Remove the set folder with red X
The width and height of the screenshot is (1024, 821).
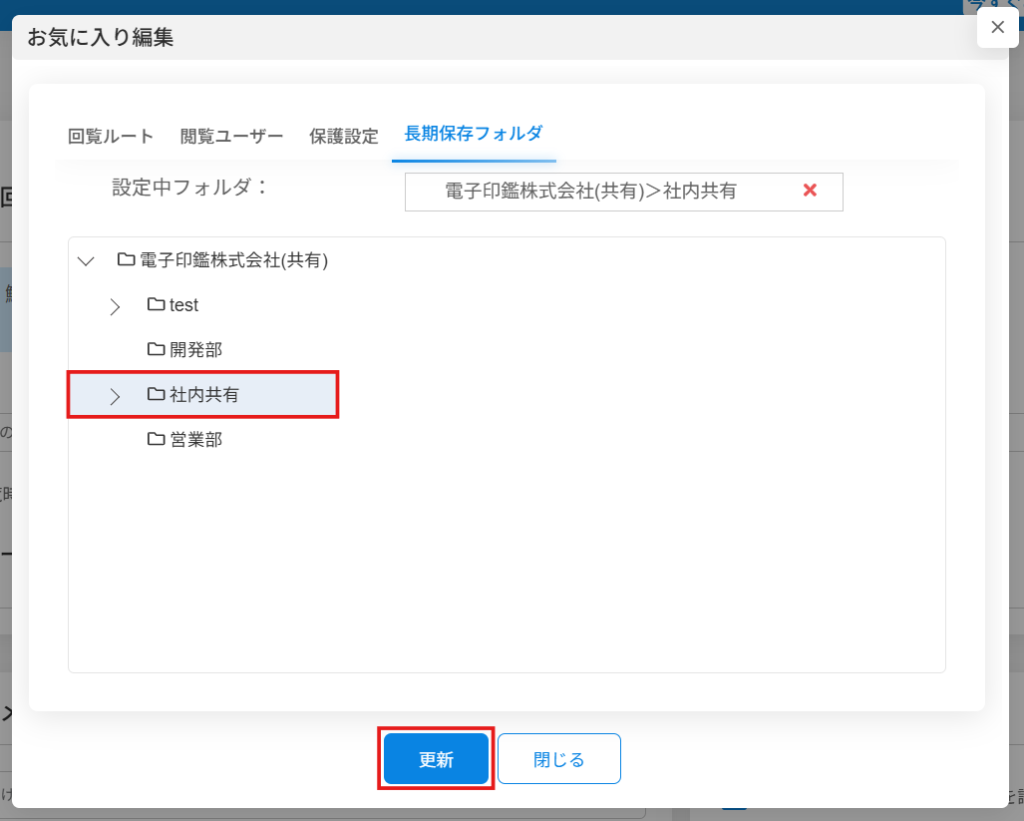pos(810,191)
